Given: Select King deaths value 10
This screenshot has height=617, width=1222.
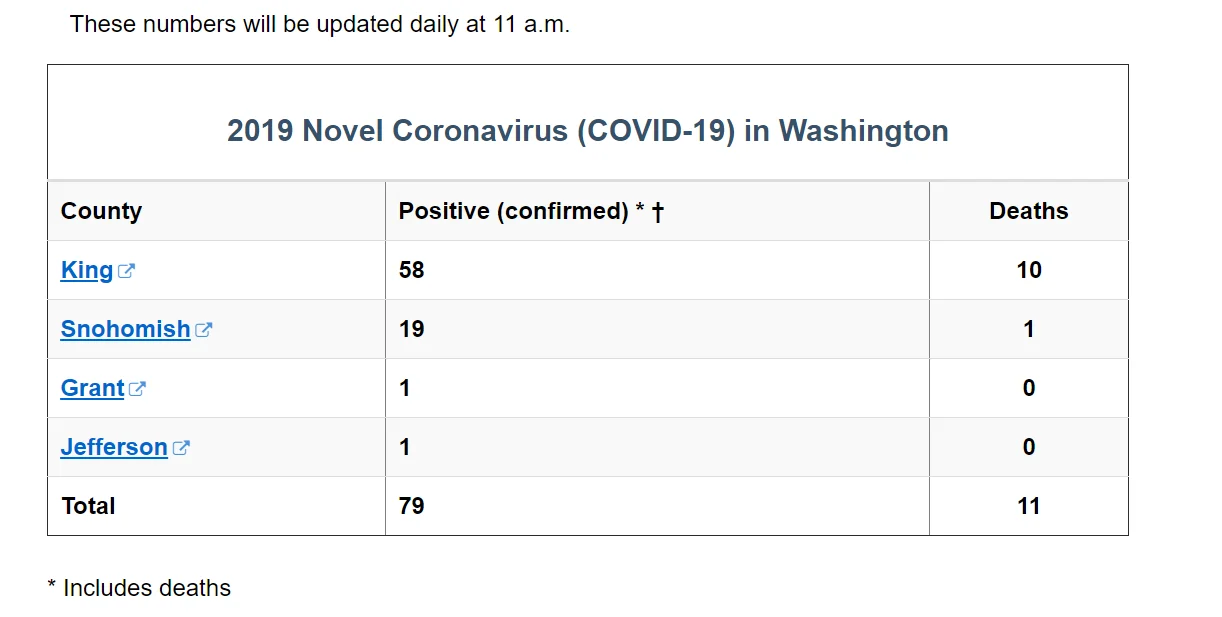Looking at the screenshot, I should [x=1029, y=270].
